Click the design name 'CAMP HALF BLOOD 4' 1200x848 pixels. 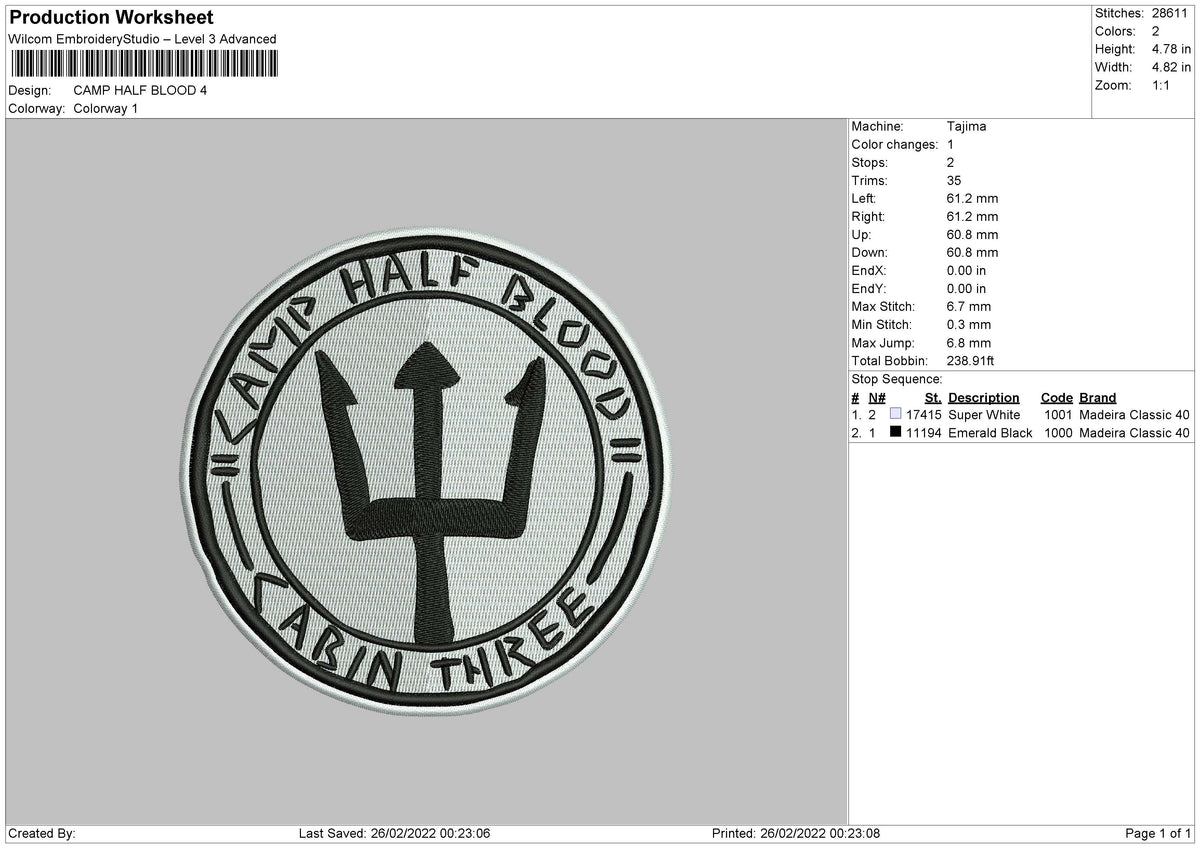click(141, 90)
